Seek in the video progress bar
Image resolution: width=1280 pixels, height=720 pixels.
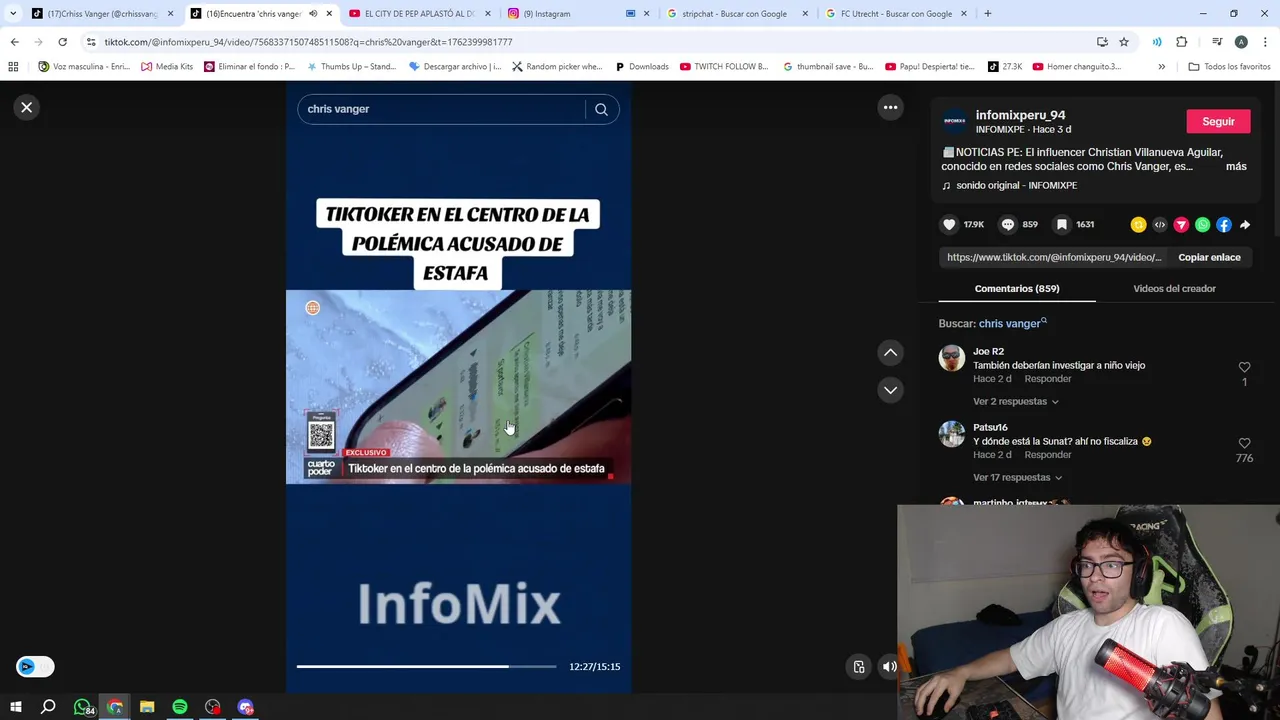(426, 666)
